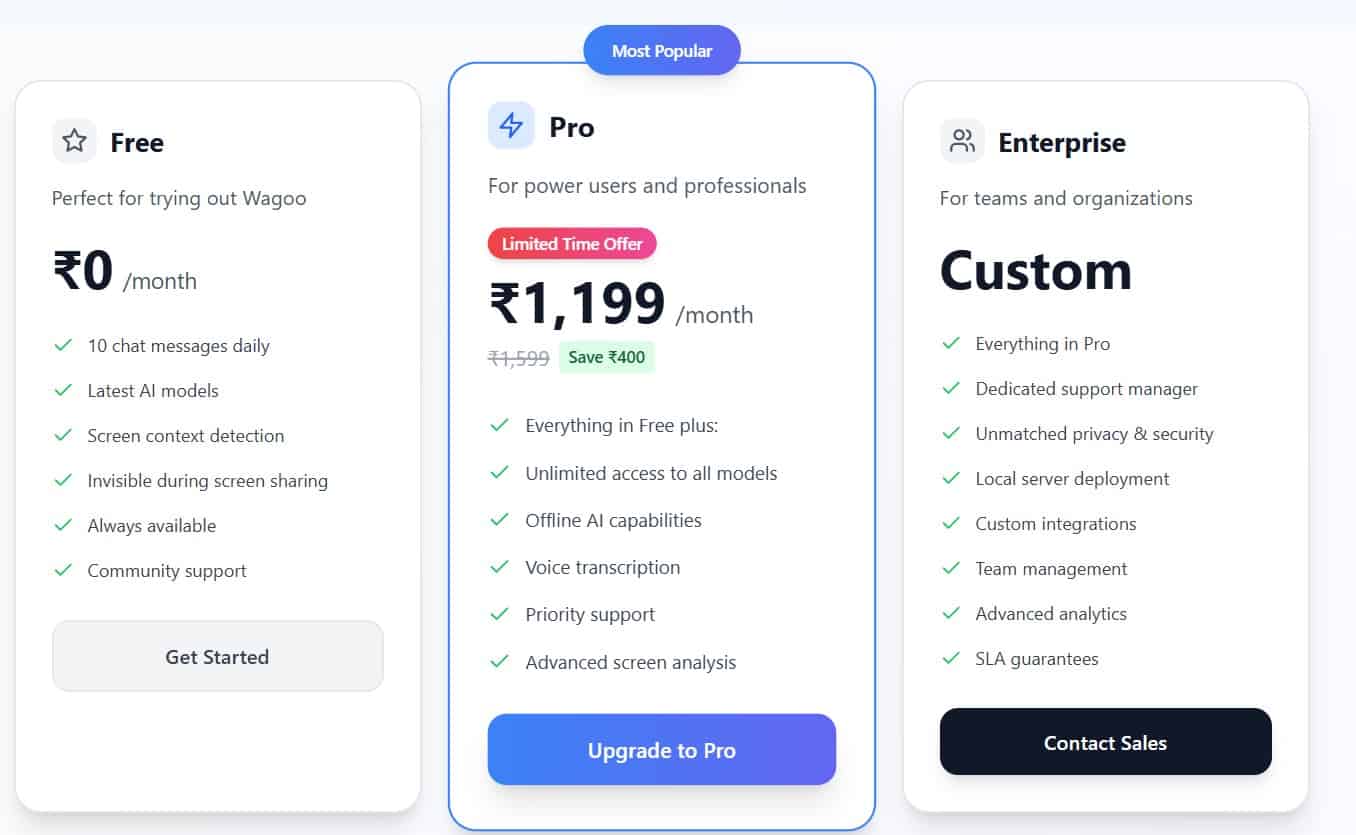
Task: Click the checkmark next to SLA guarantees
Action: click(950, 658)
